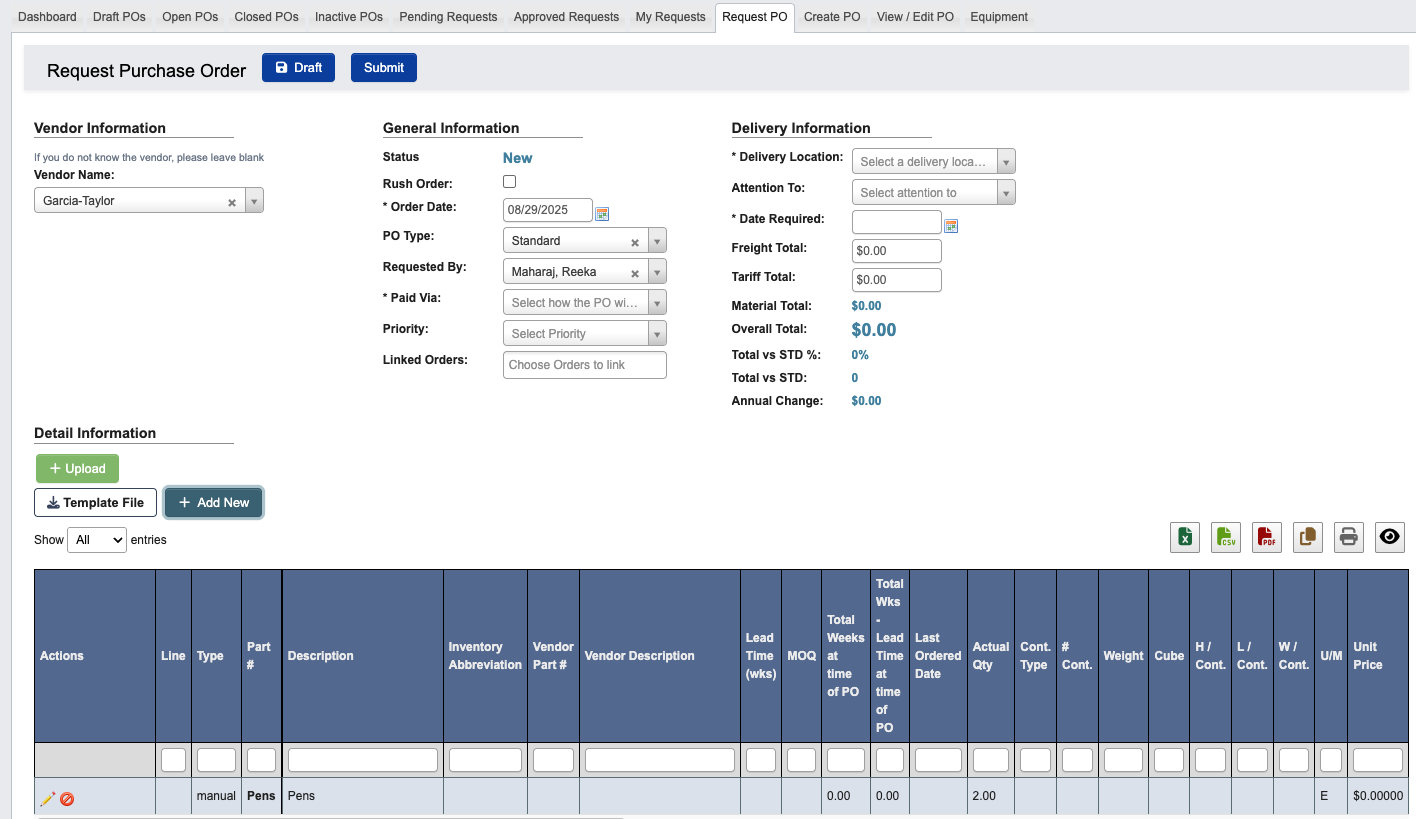Click the green Upload button
The image size is (1416, 819).
tap(77, 469)
